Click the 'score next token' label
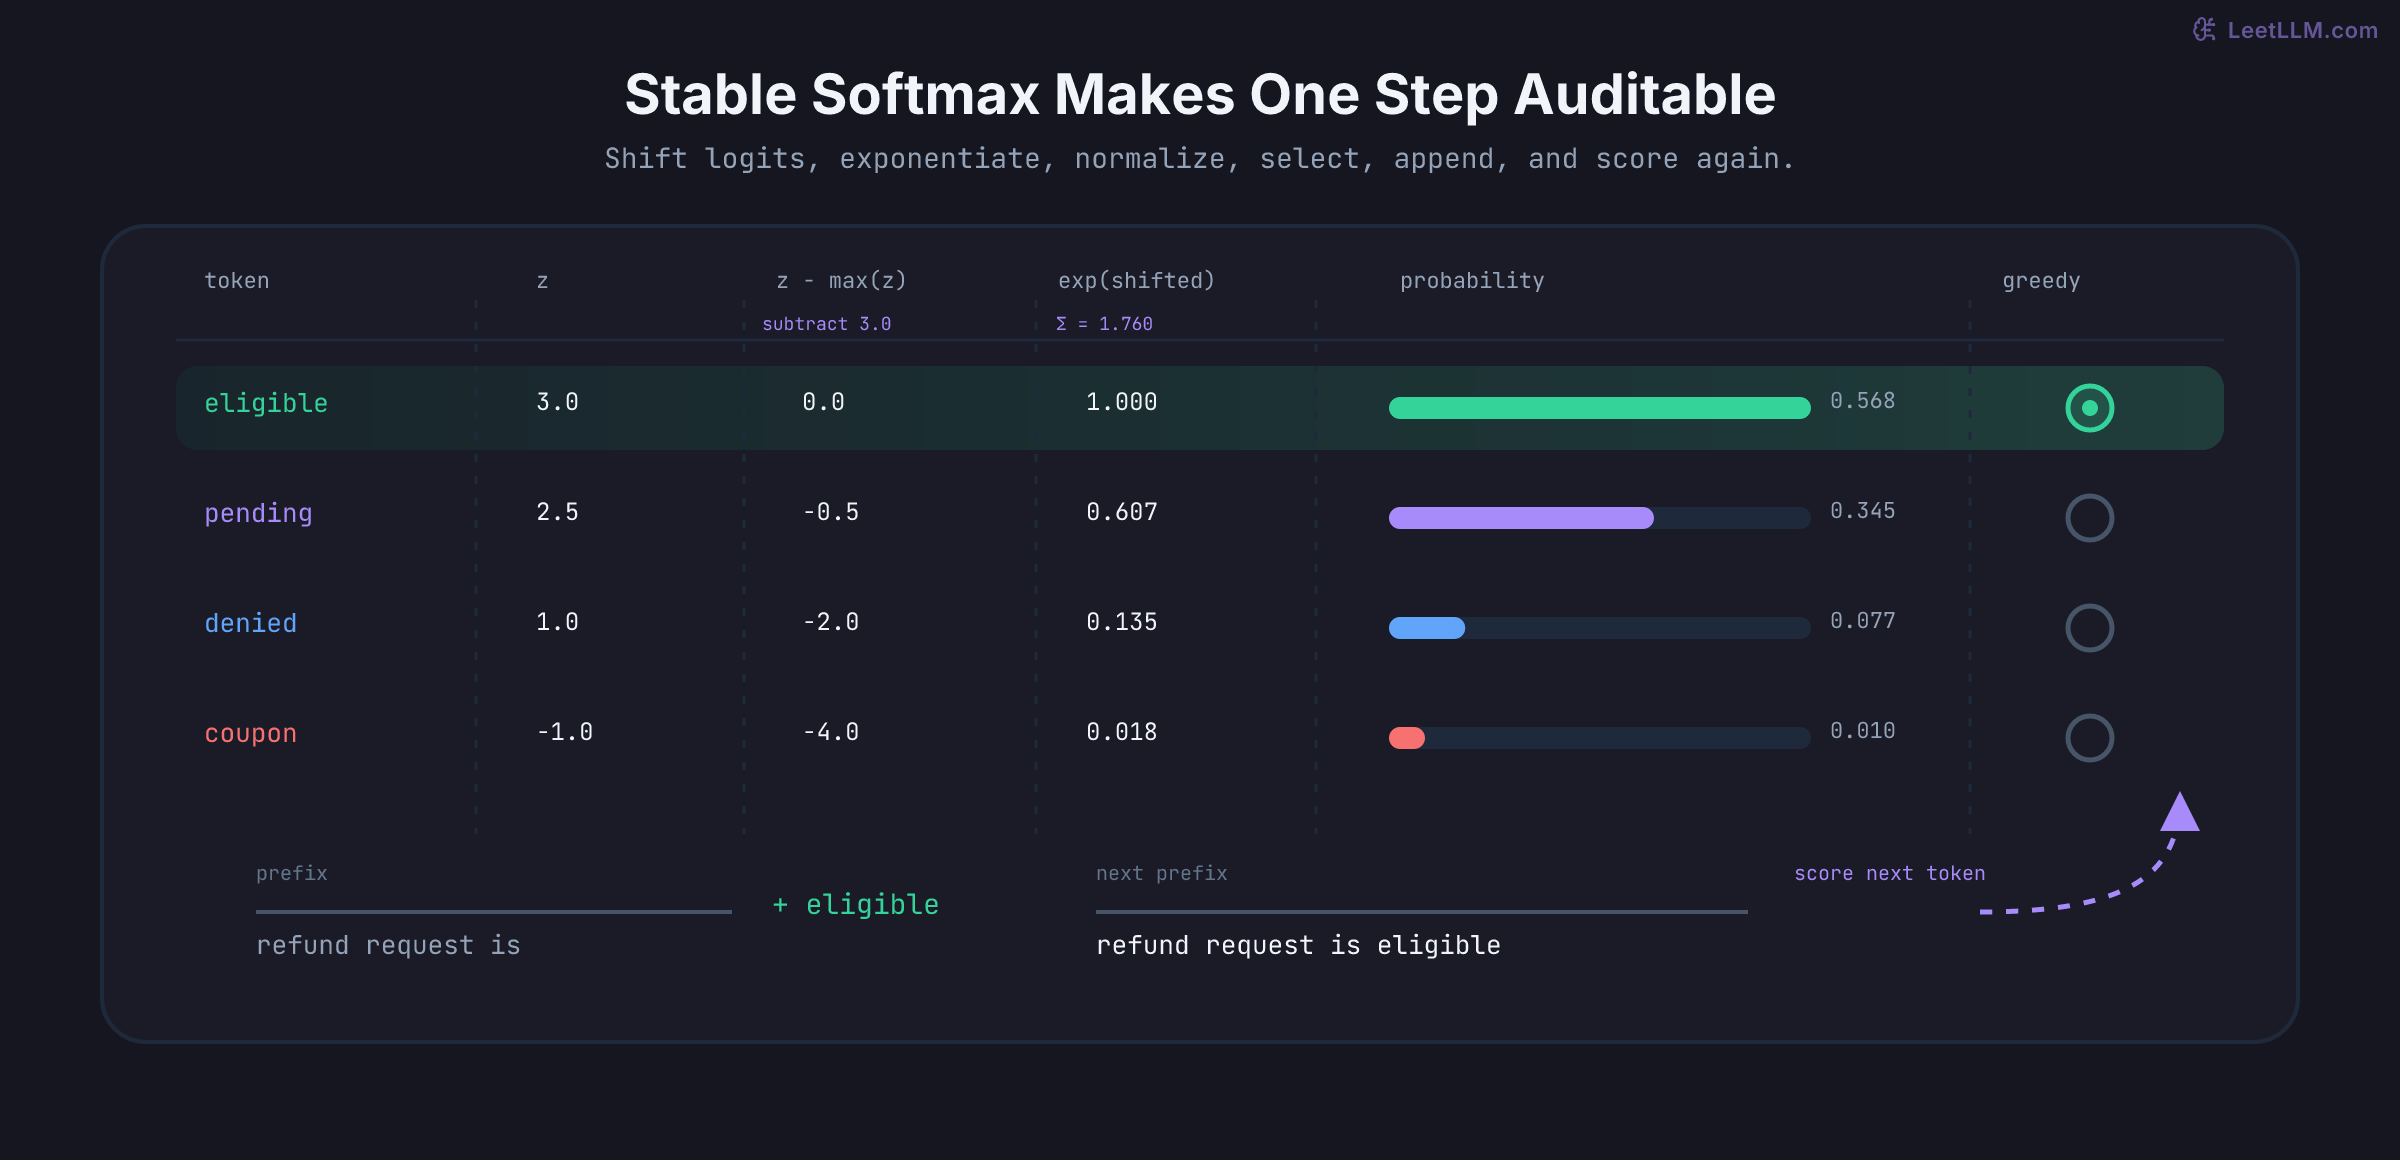2400x1160 pixels. point(1889,874)
